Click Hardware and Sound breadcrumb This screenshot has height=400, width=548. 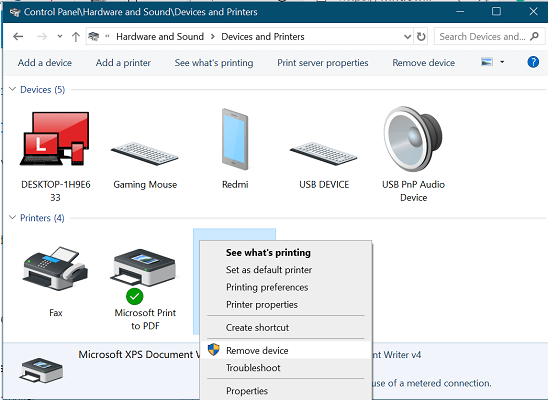click(x=160, y=36)
